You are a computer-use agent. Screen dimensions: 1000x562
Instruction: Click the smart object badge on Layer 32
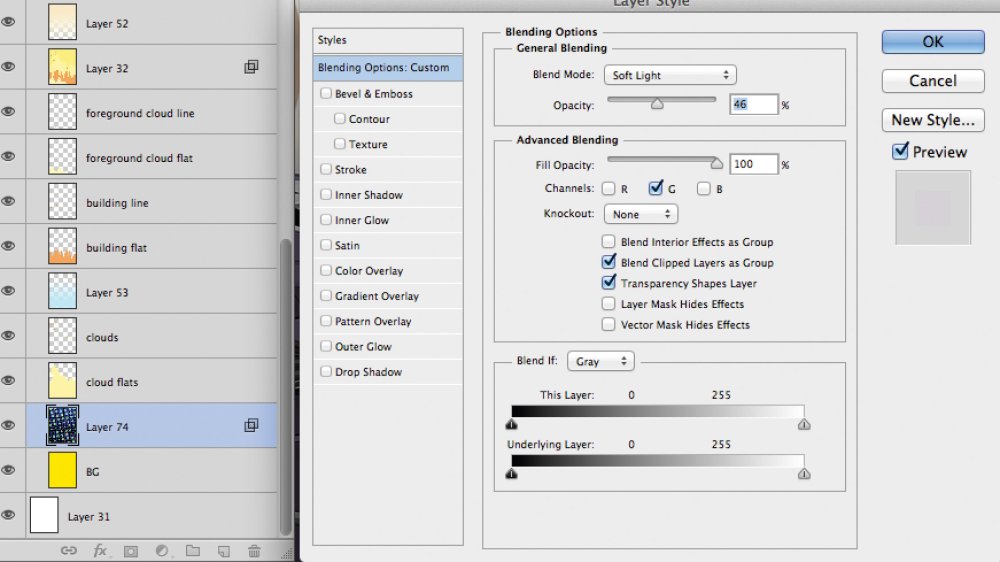tap(251, 66)
